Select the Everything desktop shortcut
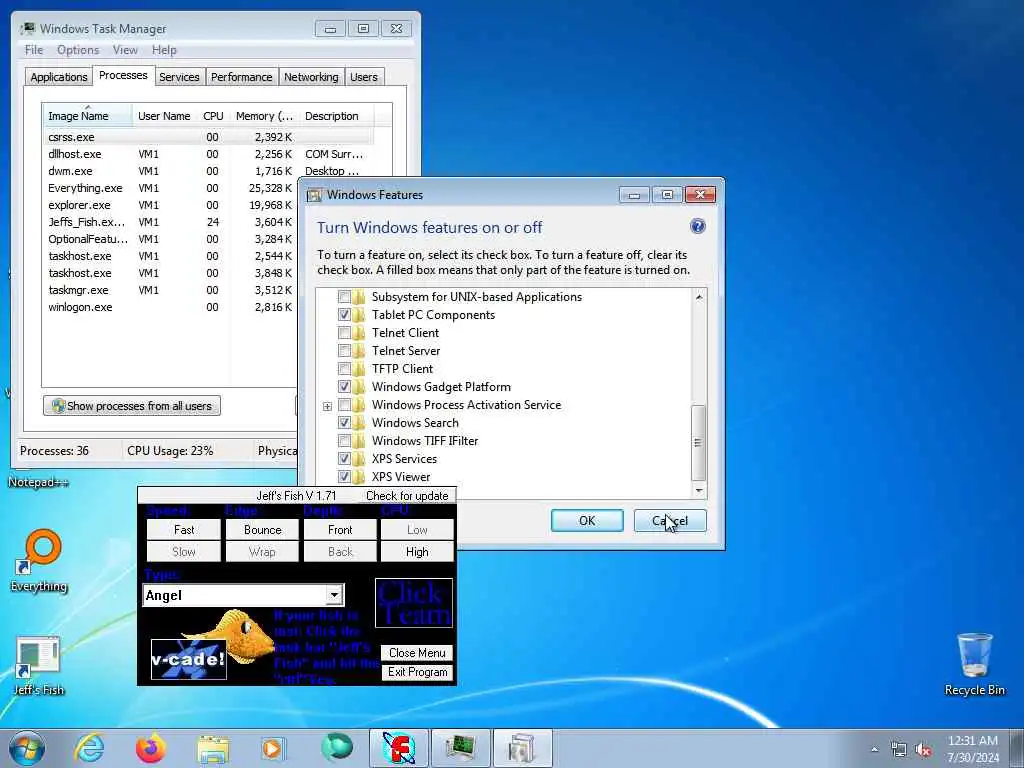The height and width of the screenshot is (768, 1024). point(39,560)
